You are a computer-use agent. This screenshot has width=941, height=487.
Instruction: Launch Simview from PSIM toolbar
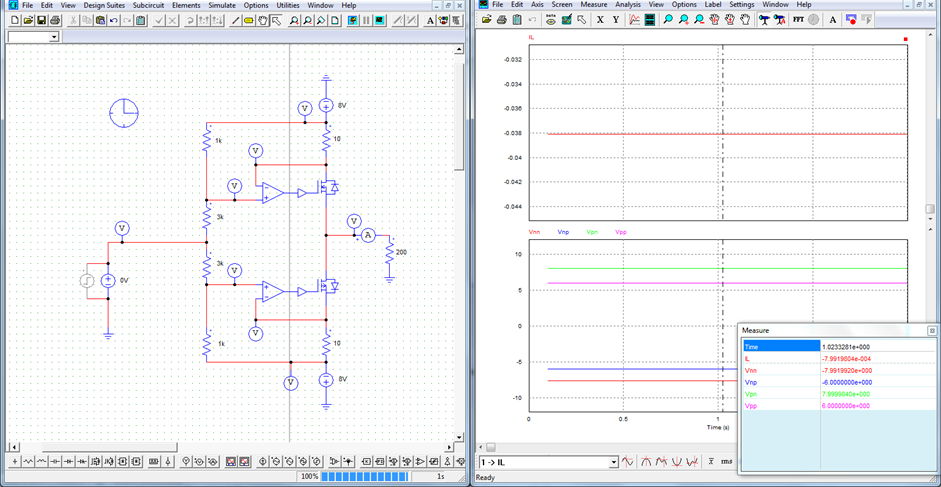[380, 20]
